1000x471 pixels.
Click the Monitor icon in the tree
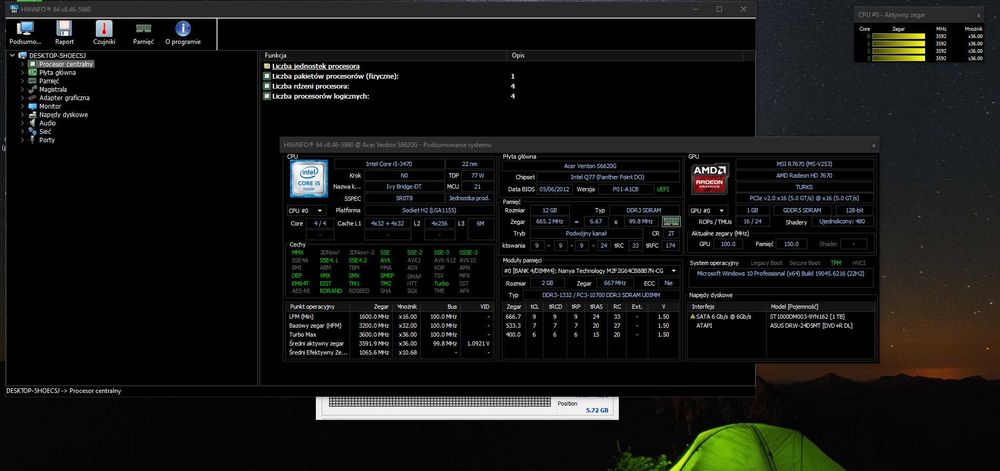pos(33,106)
